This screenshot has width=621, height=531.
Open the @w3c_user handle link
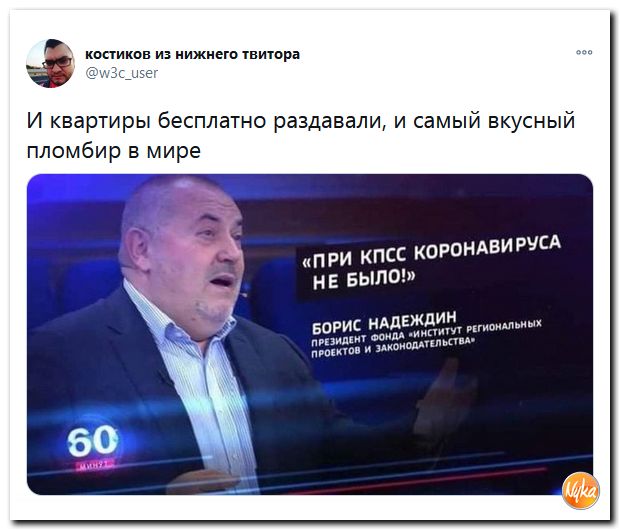tap(122, 73)
